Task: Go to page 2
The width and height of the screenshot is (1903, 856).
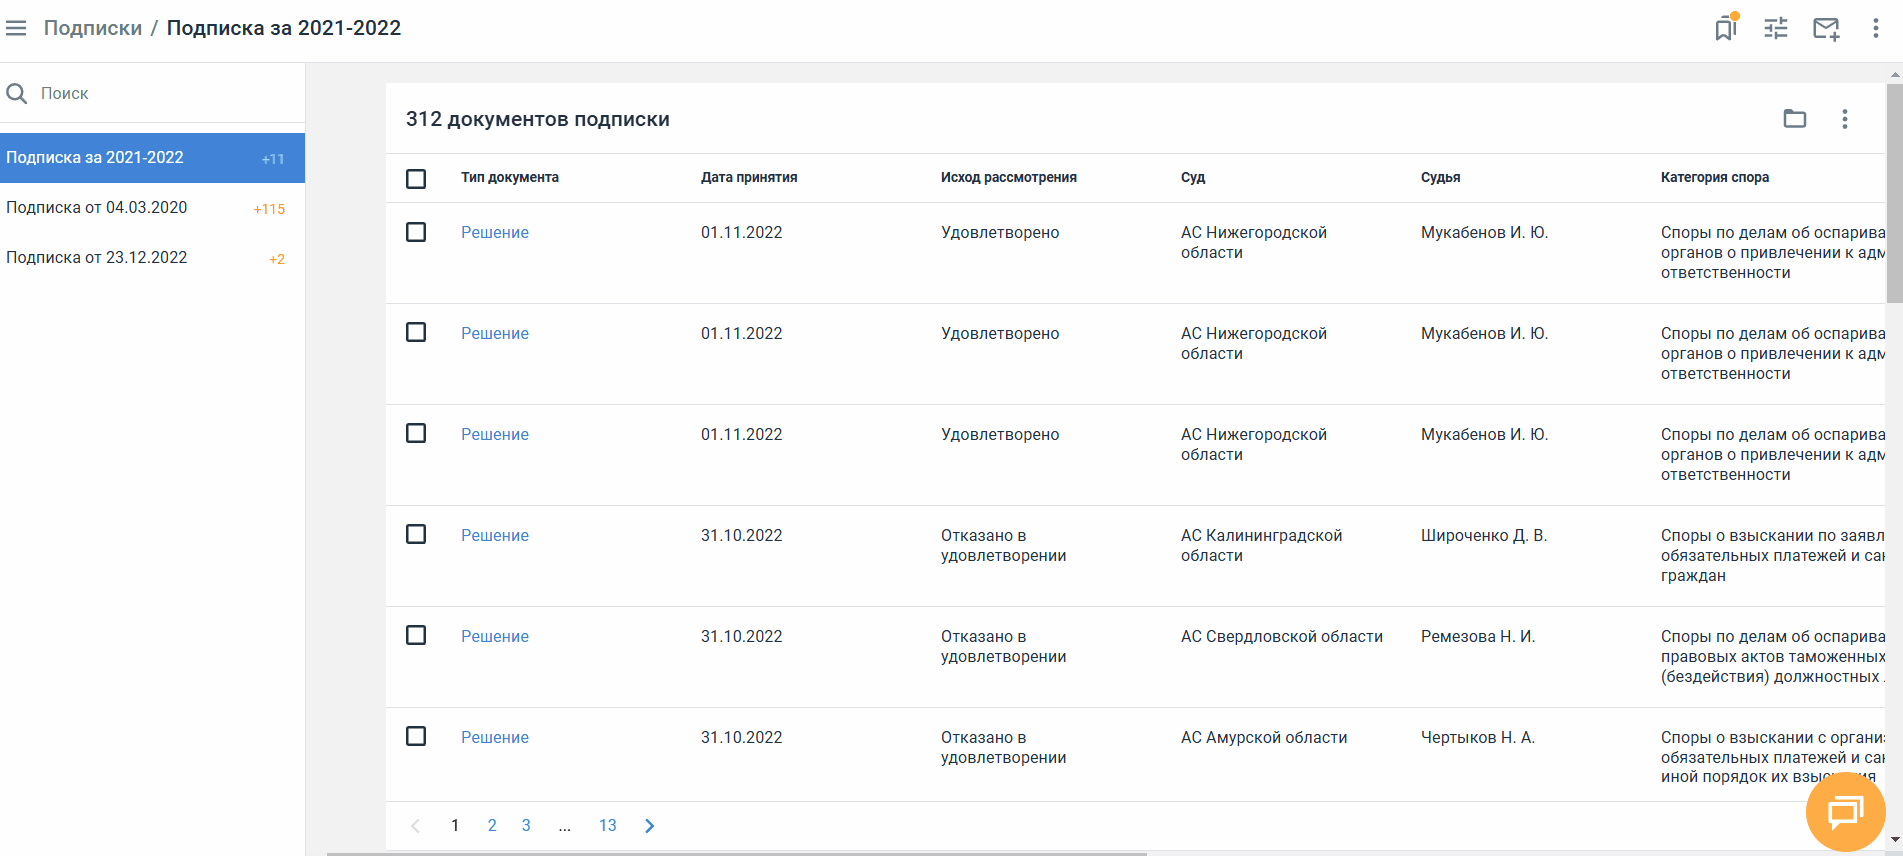Action: [492, 826]
